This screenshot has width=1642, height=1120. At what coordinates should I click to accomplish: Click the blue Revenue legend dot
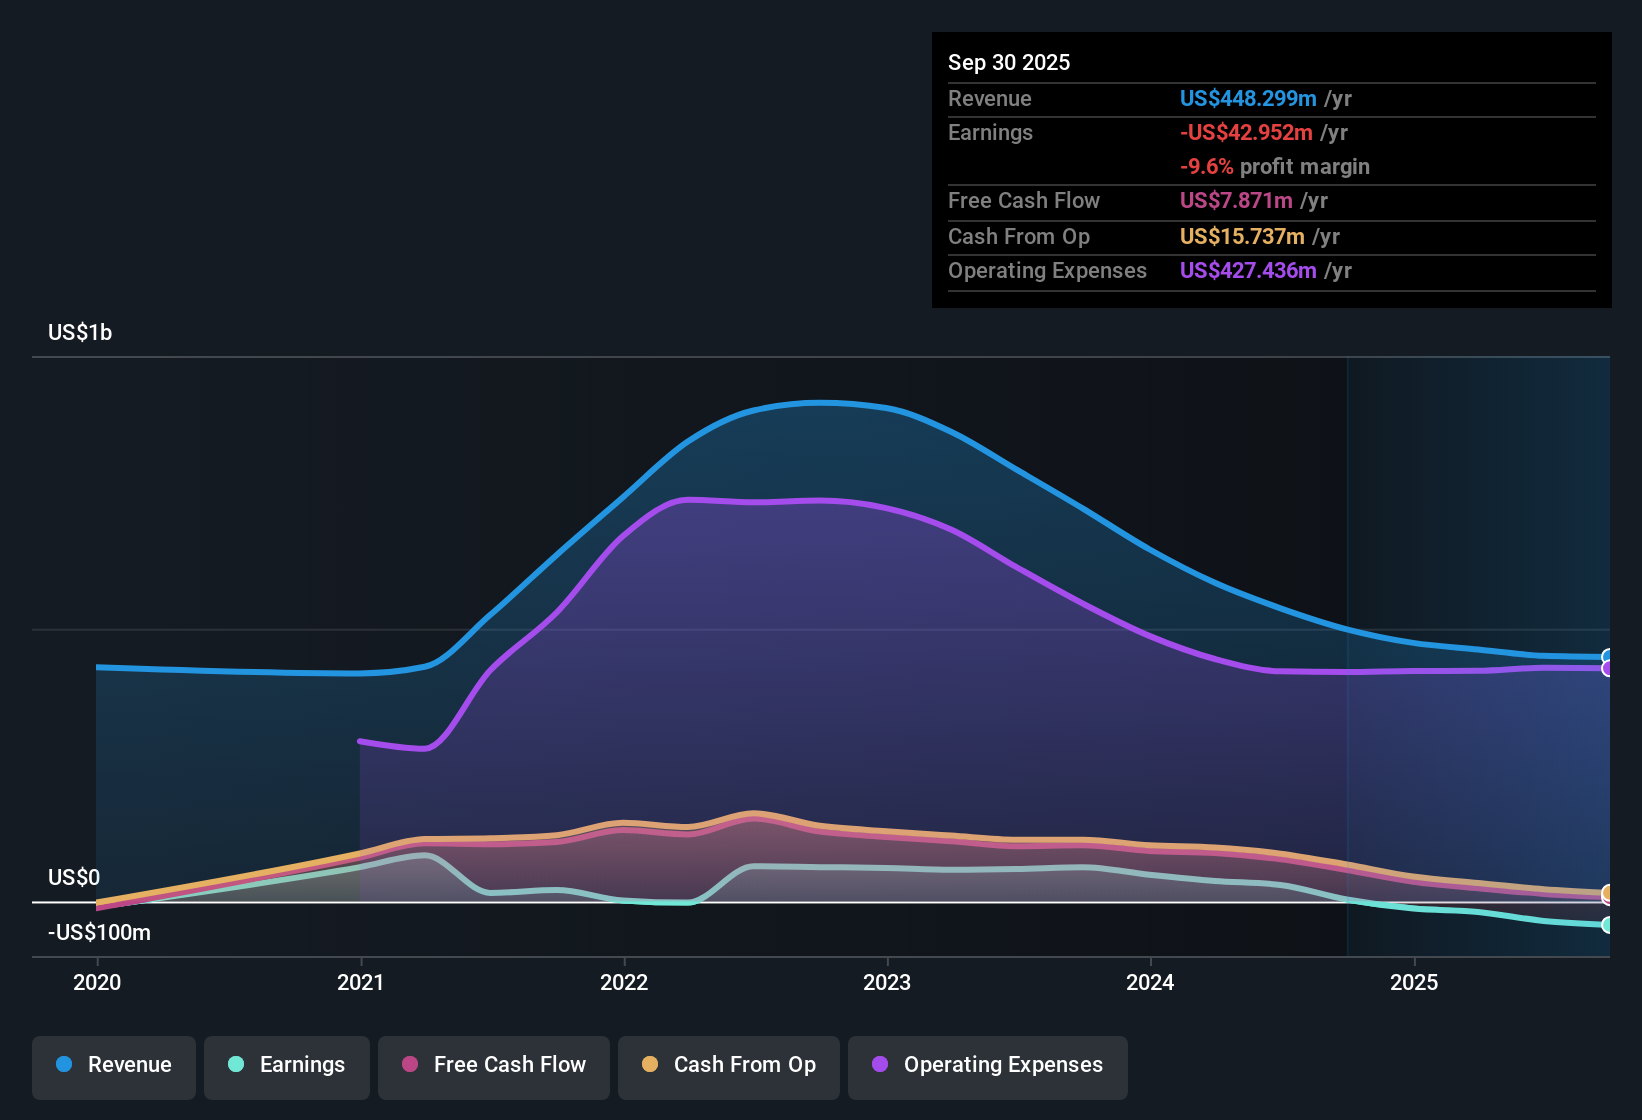(x=63, y=1065)
